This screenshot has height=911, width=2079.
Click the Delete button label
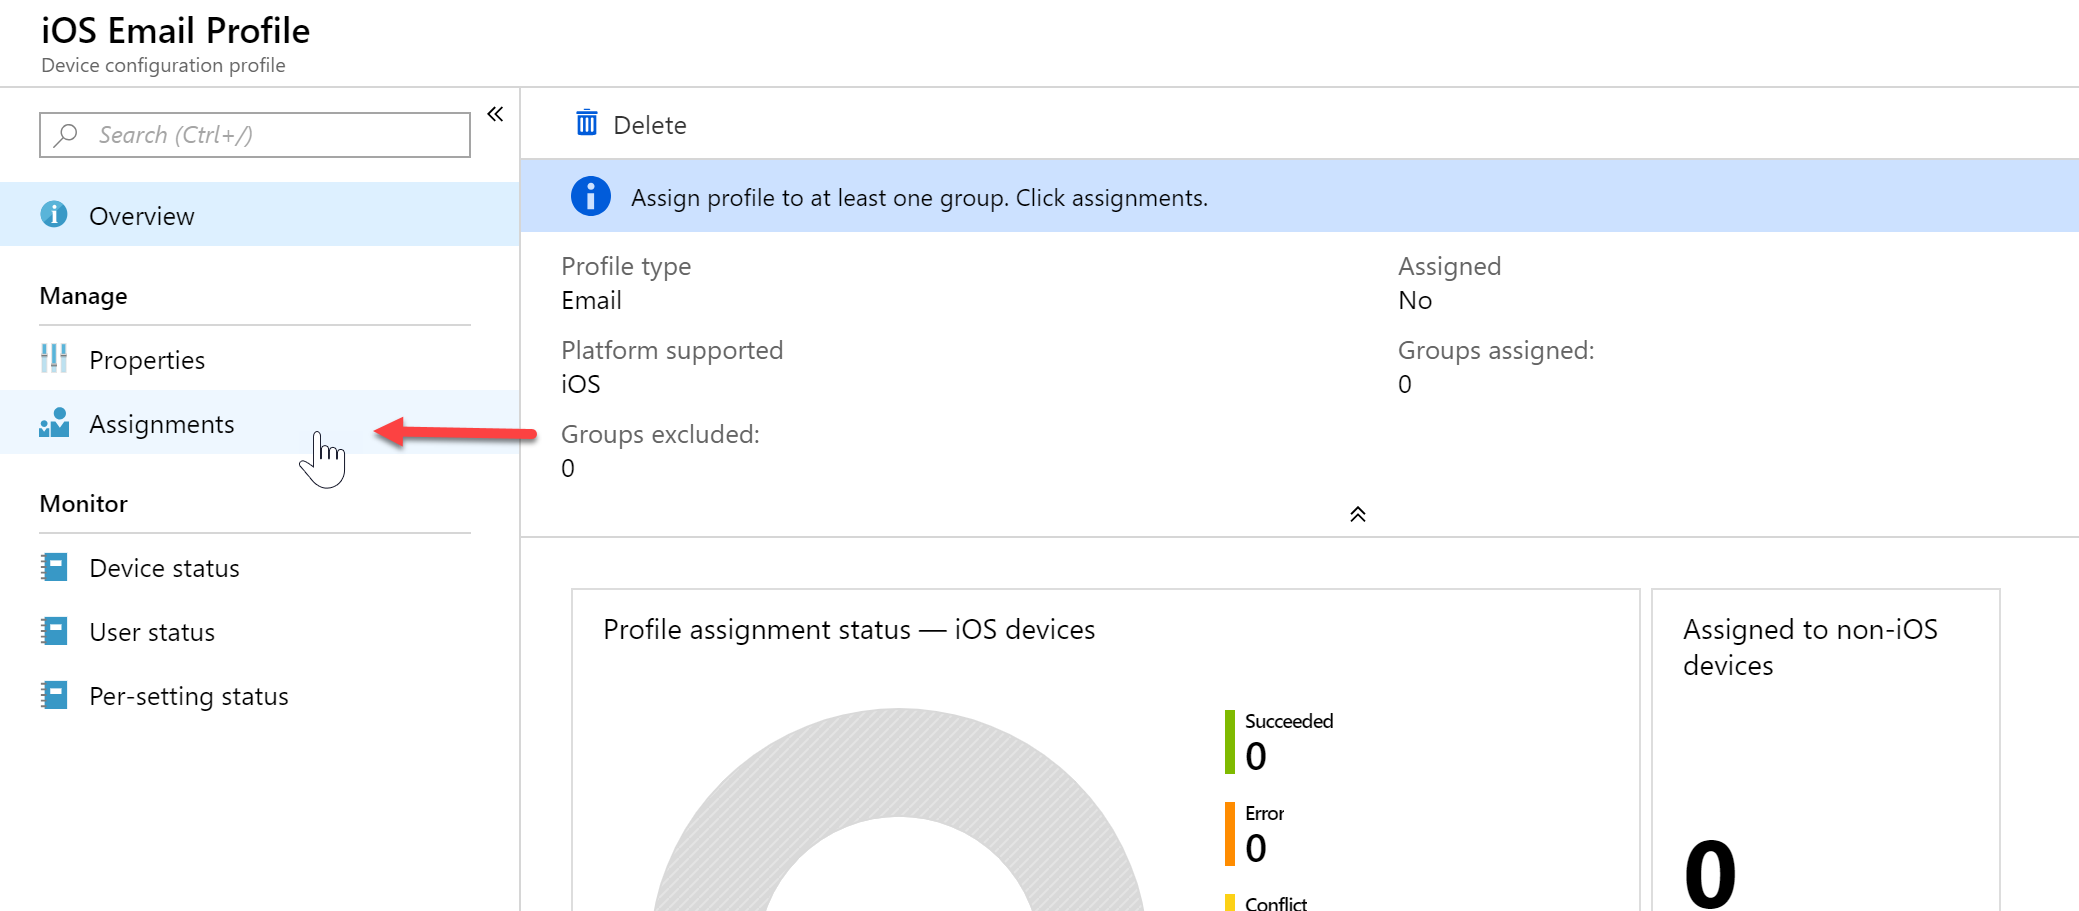pos(650,125)
